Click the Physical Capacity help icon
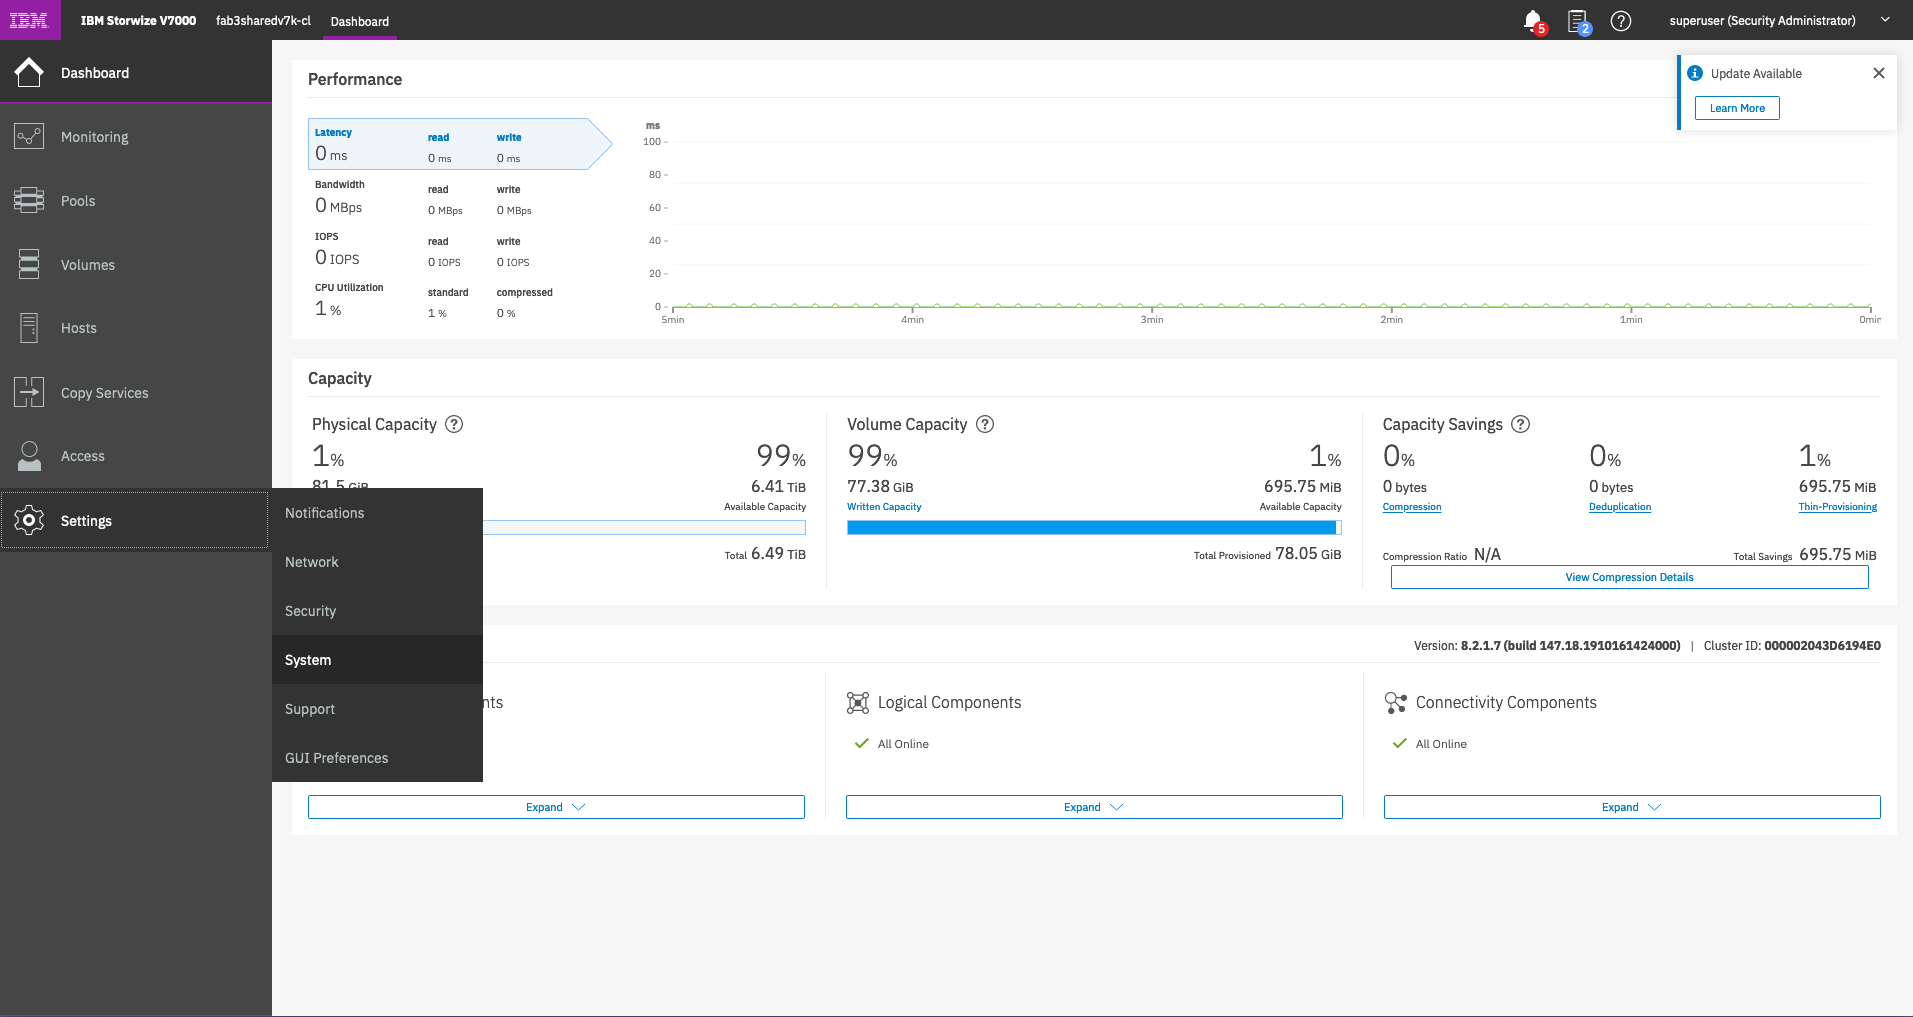1913x1017 pixels. click(x=454, y=424)
